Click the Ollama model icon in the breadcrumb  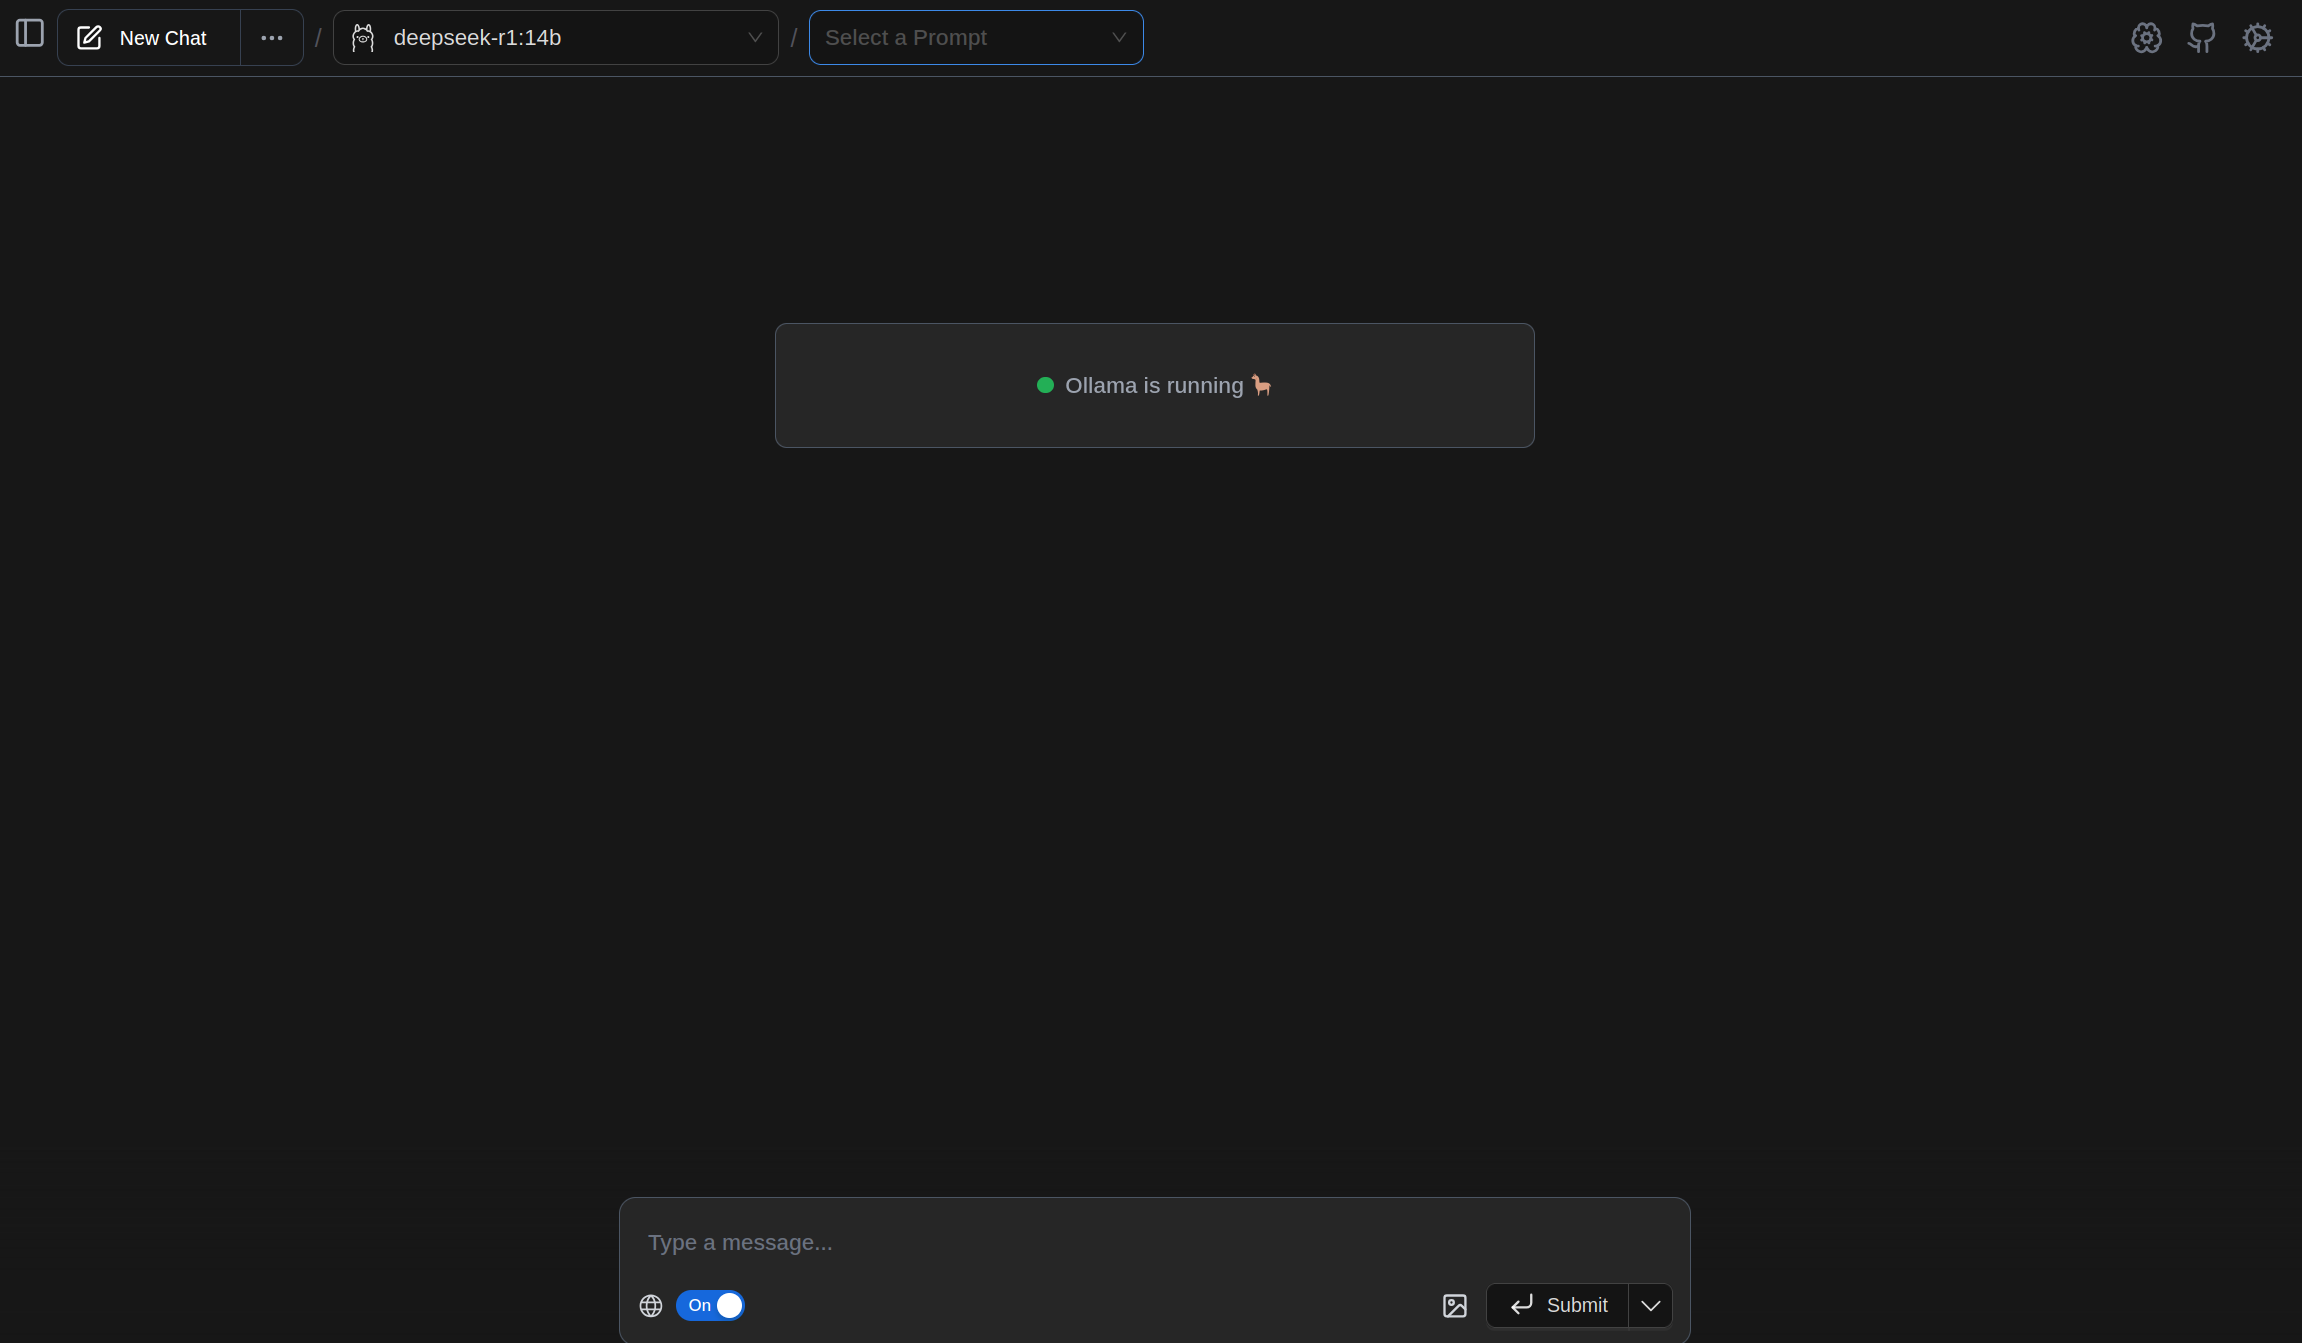[362, 37]
